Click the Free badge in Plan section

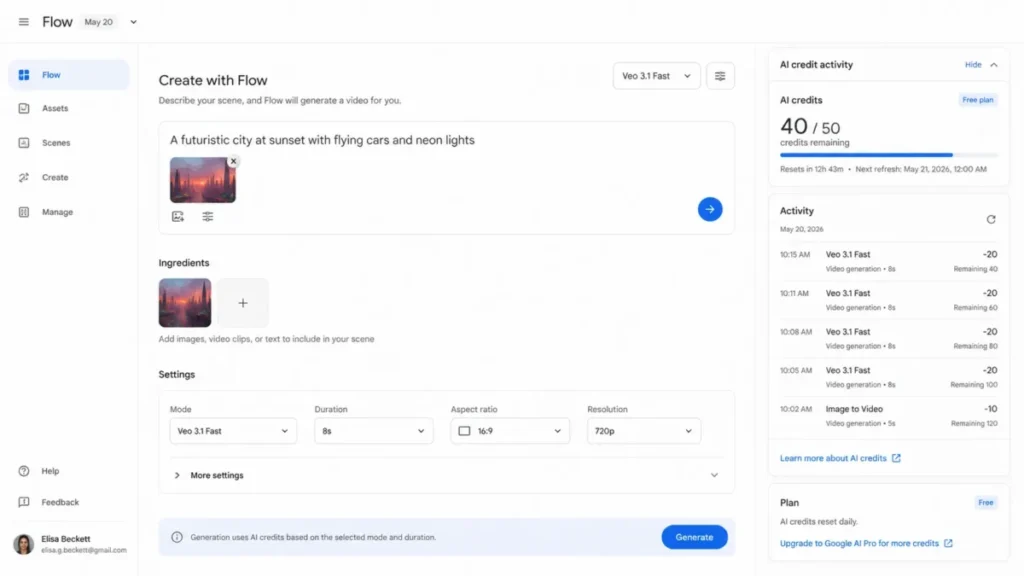985,503
